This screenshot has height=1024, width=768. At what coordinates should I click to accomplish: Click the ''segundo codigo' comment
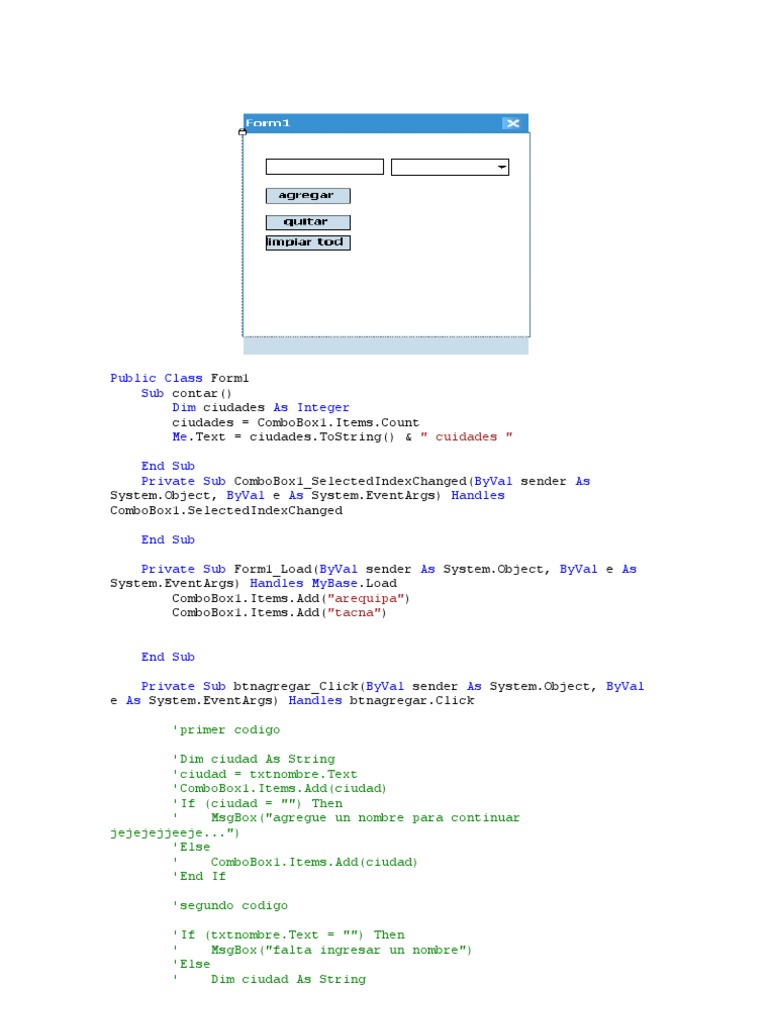tap(230, 906)
